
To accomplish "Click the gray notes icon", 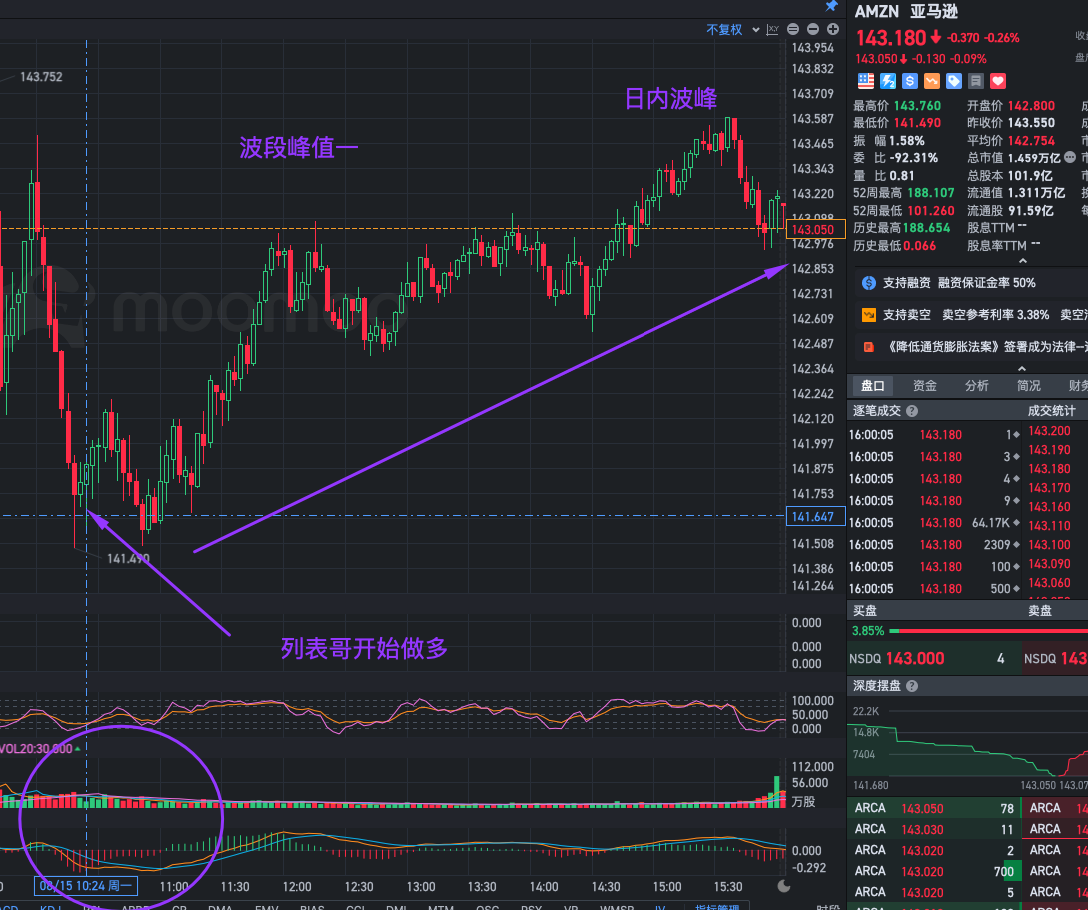I will point(976,81).
